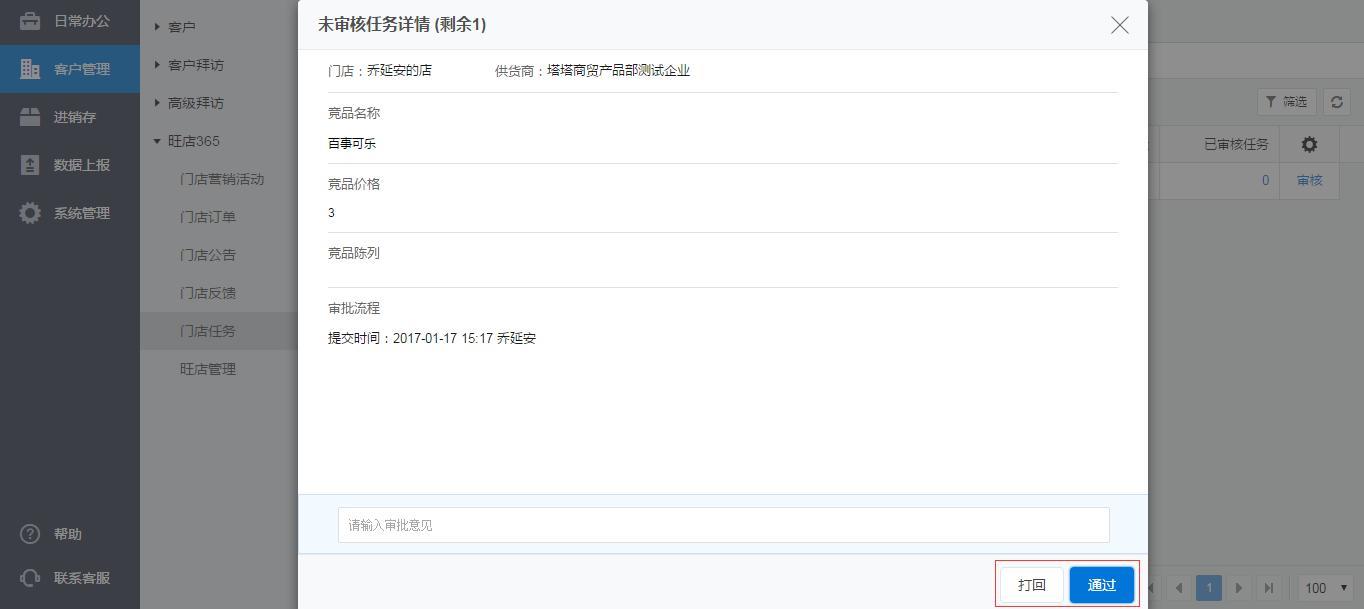The image size is (1364, 609).
Task: Open the 联系客服 headset icon
Action: [x=30, y=578]
